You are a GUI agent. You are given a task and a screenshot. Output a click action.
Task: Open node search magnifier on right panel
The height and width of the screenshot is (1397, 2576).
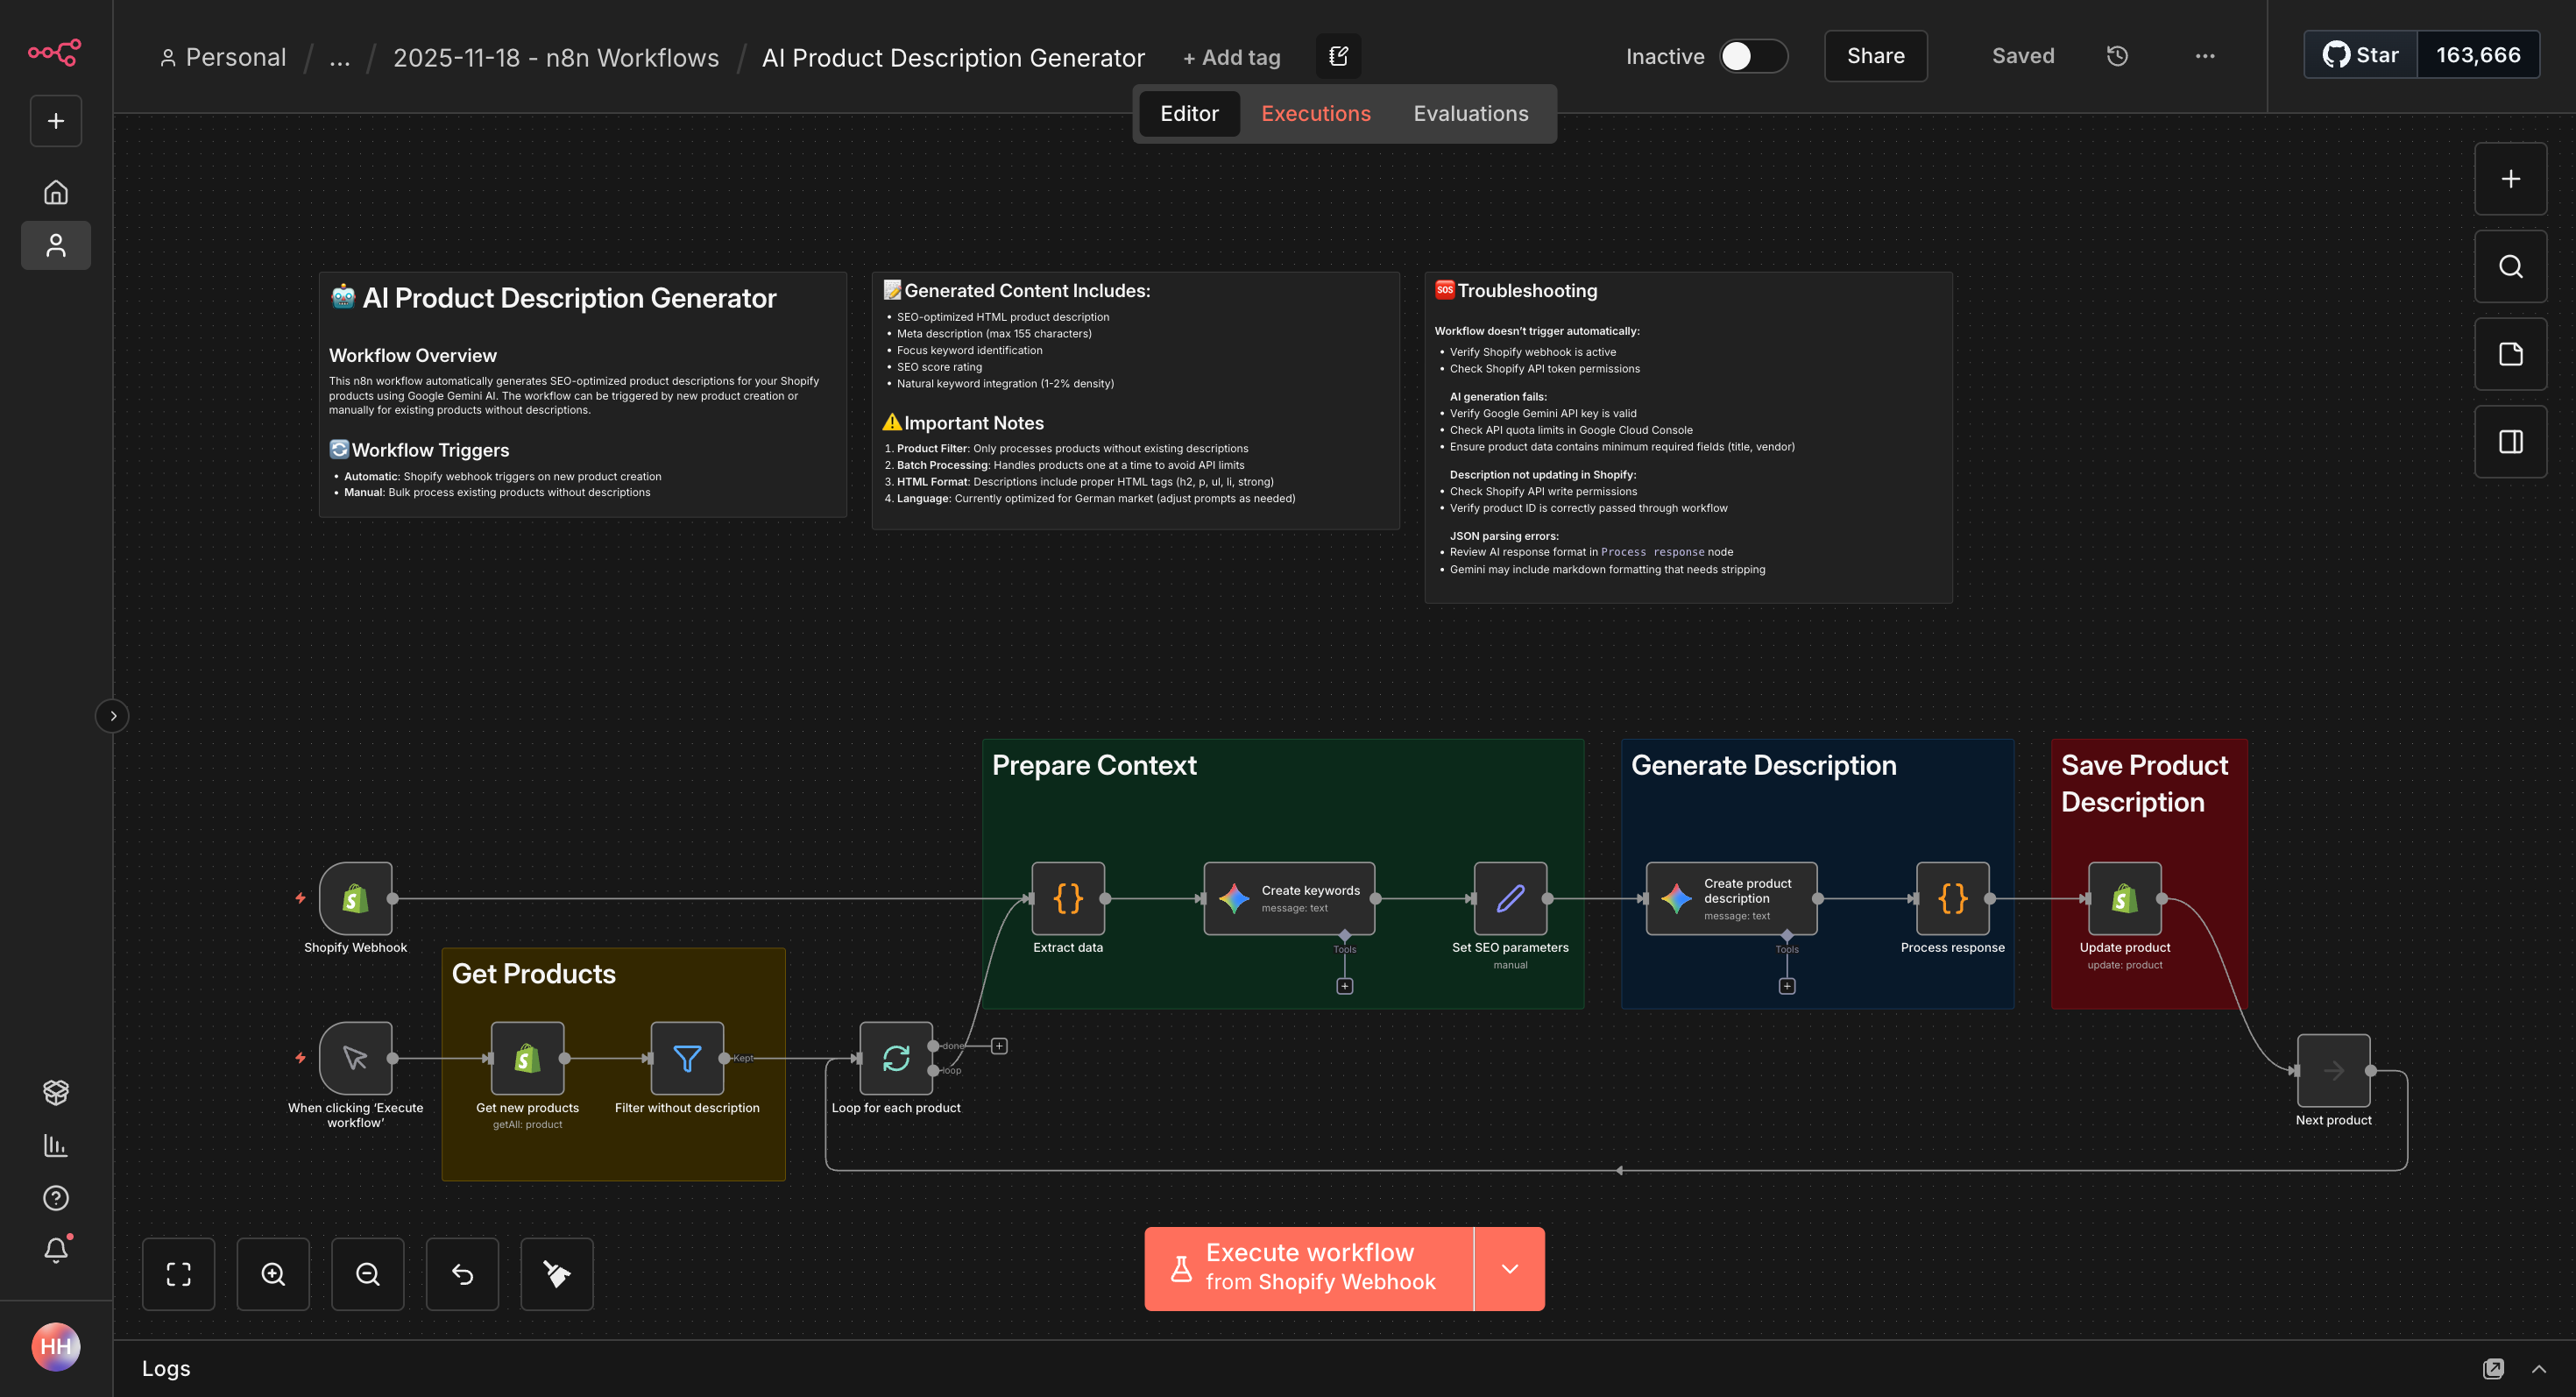2510,266
